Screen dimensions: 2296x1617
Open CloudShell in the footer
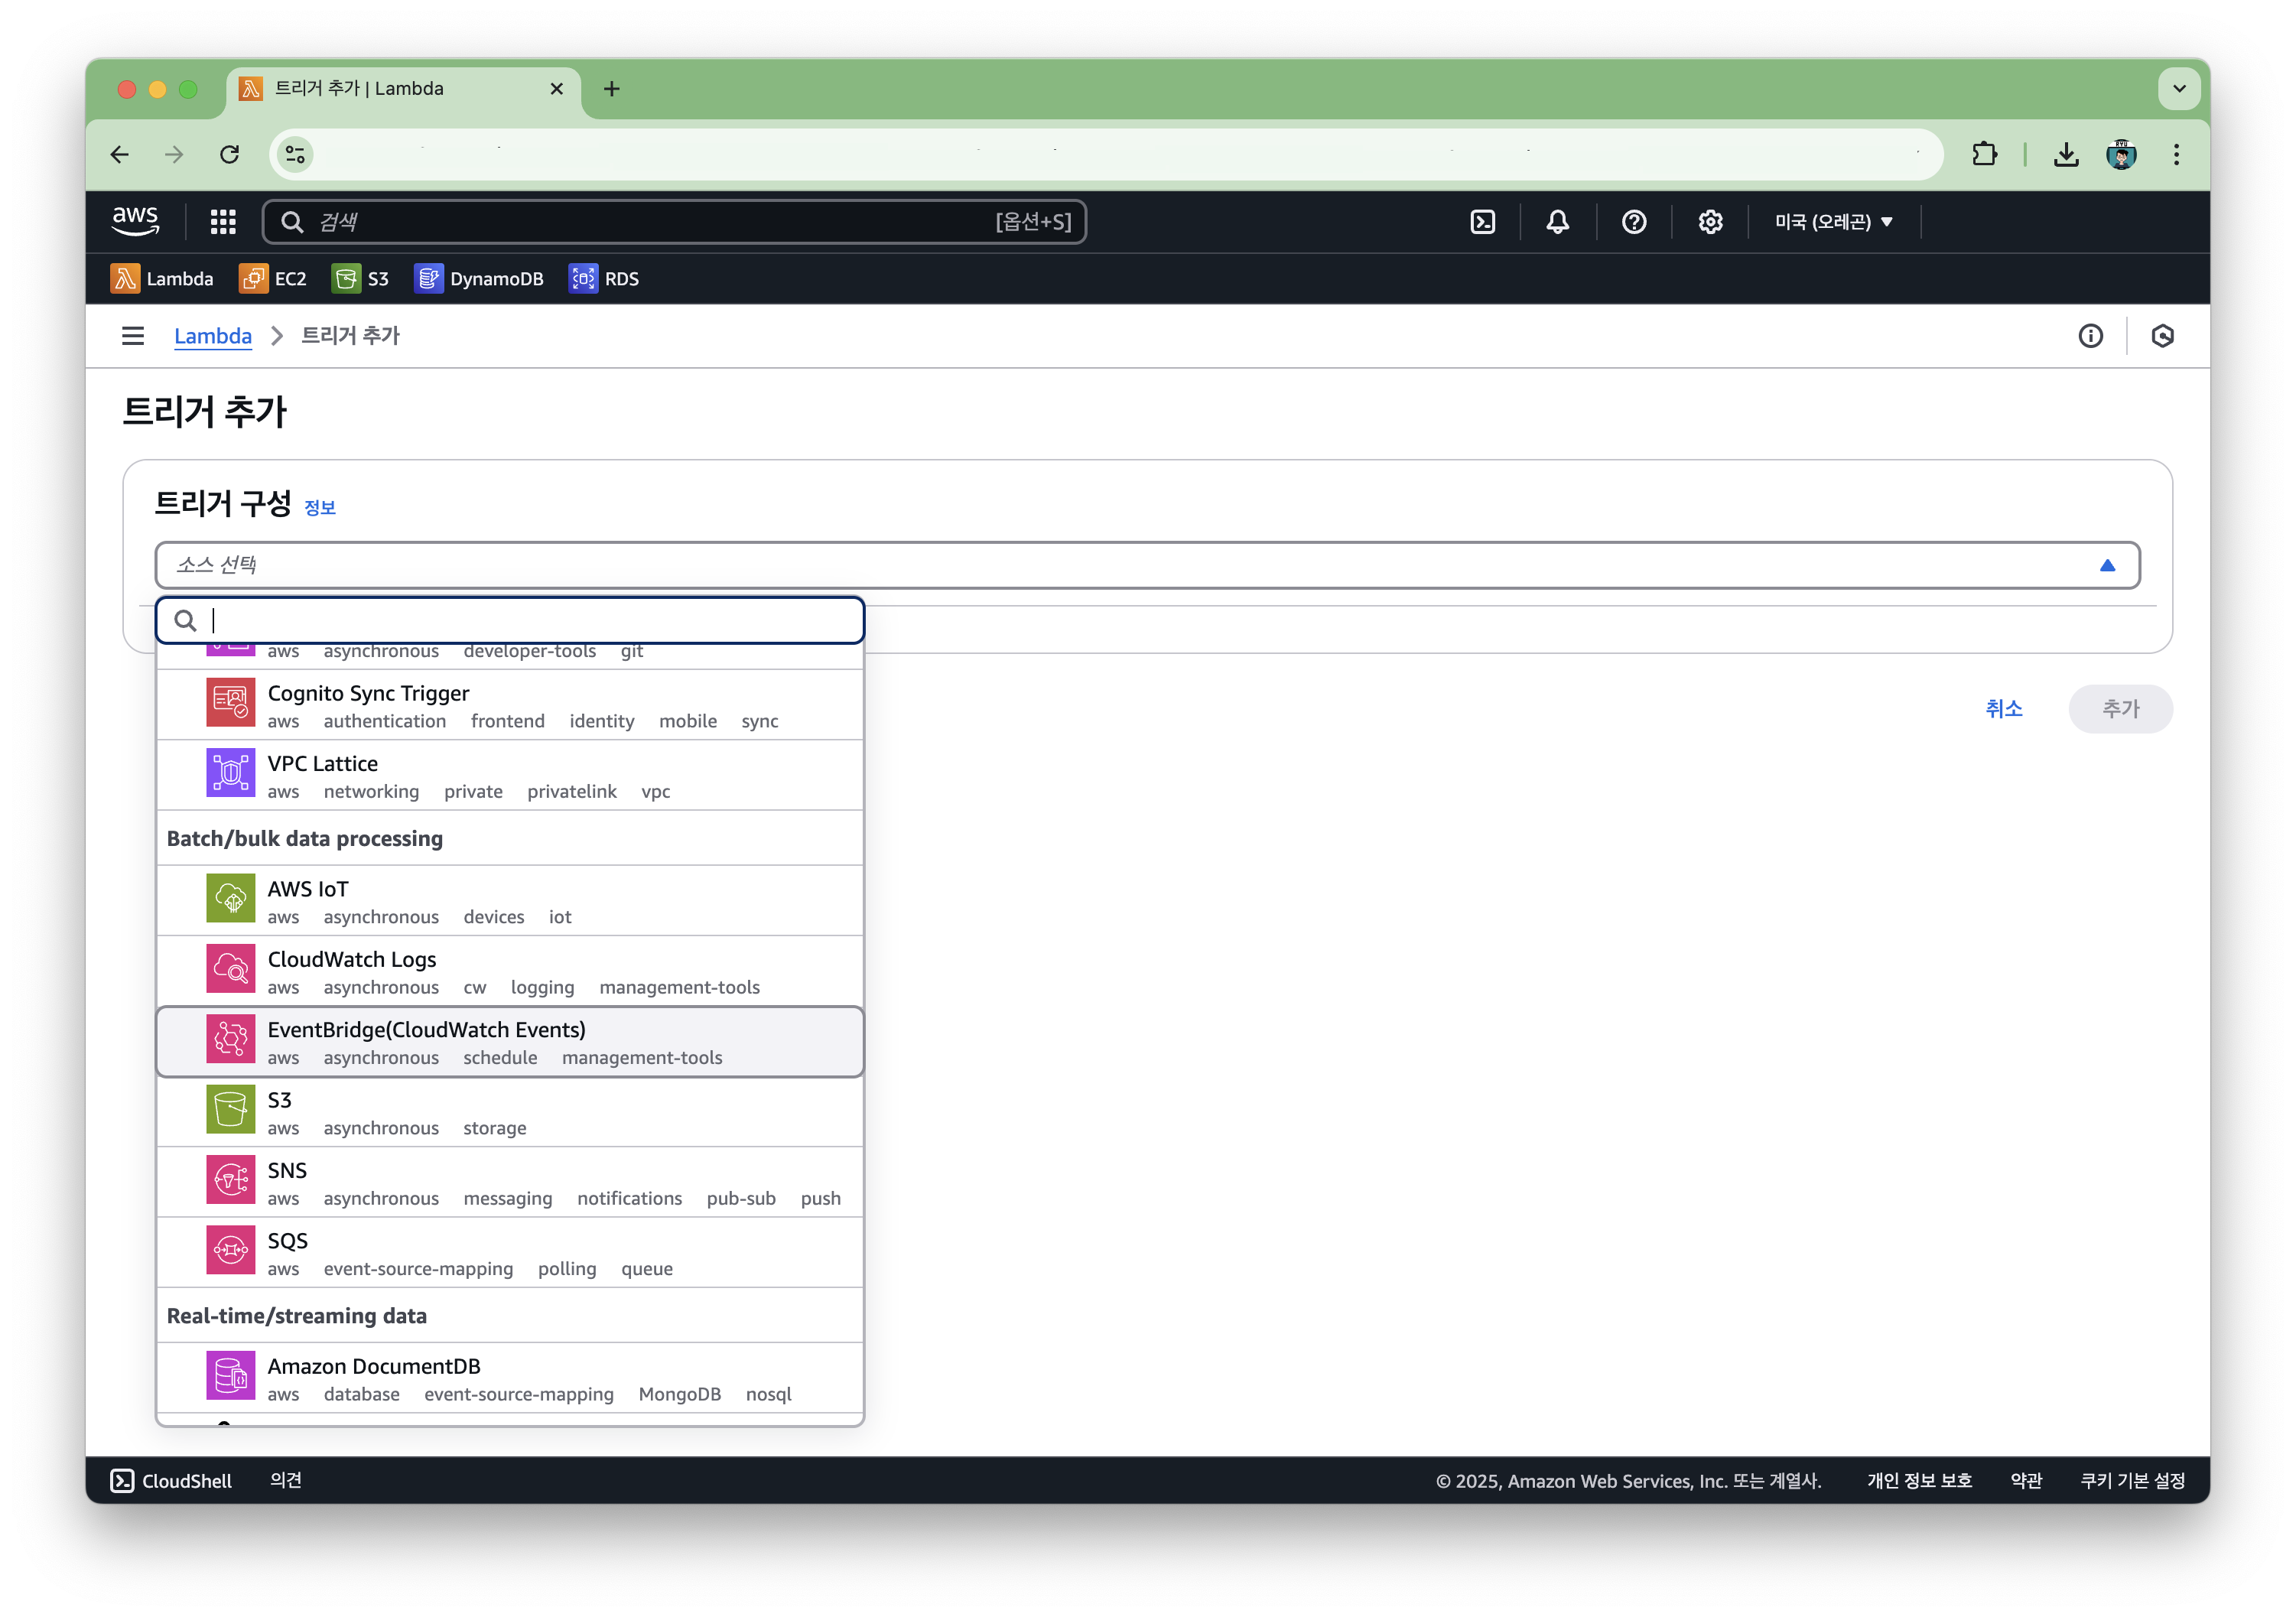[x=171, y=1480]
